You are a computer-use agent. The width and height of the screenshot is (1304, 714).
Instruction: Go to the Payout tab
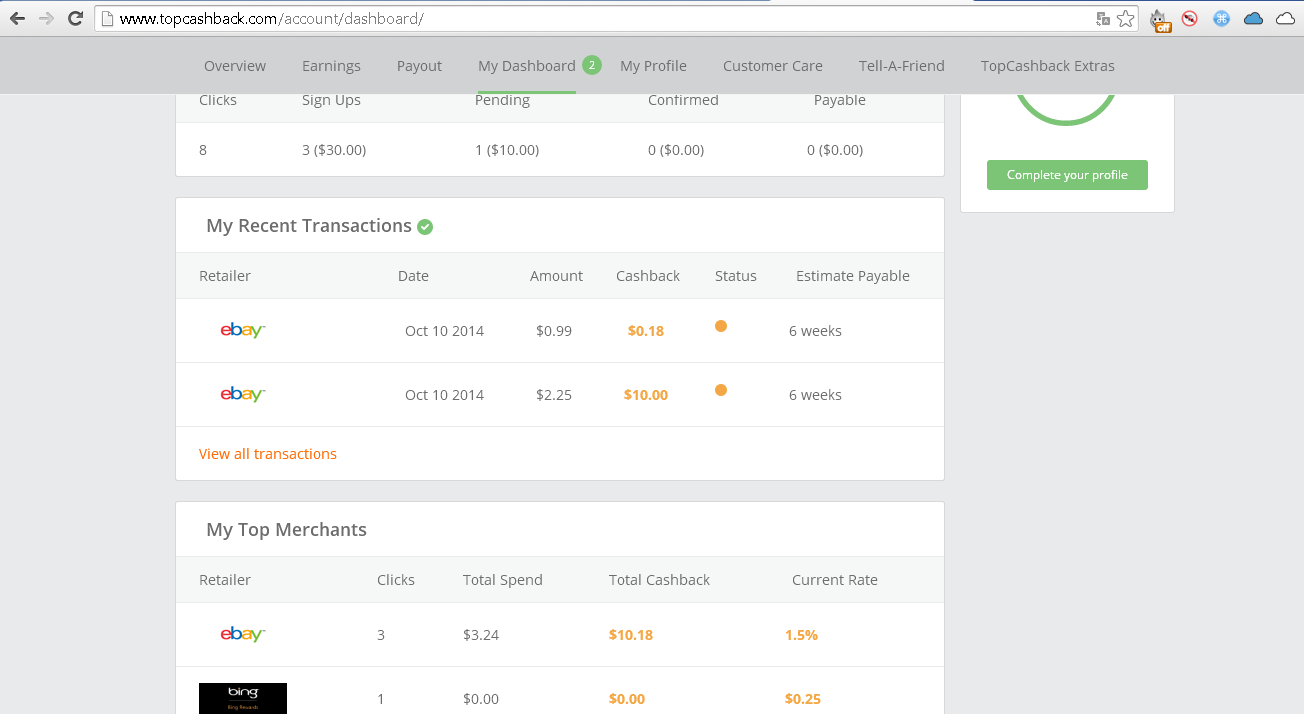(x=419, y=66)
